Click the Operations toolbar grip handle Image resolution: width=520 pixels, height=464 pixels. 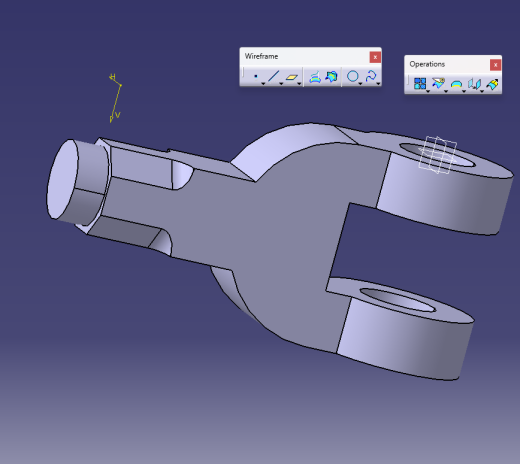(409, 80)
